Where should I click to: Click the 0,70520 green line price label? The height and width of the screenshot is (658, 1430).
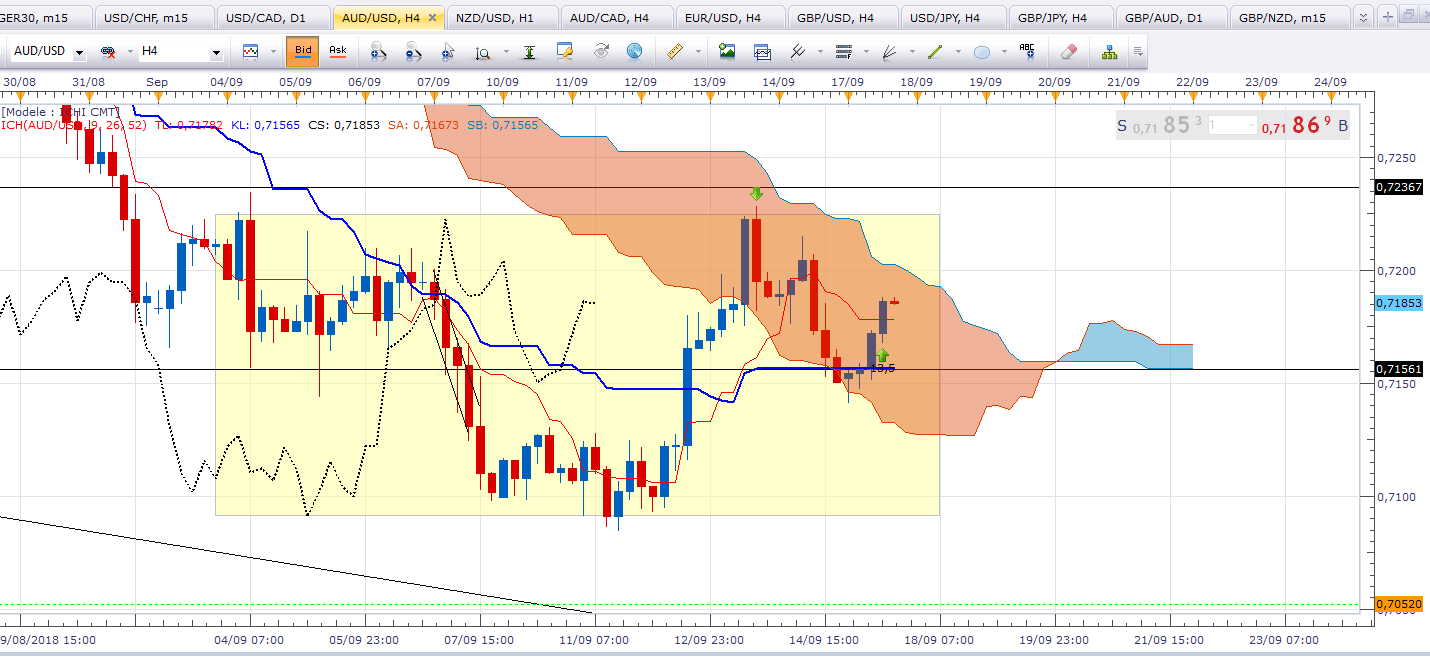(x=1398, y=604)
